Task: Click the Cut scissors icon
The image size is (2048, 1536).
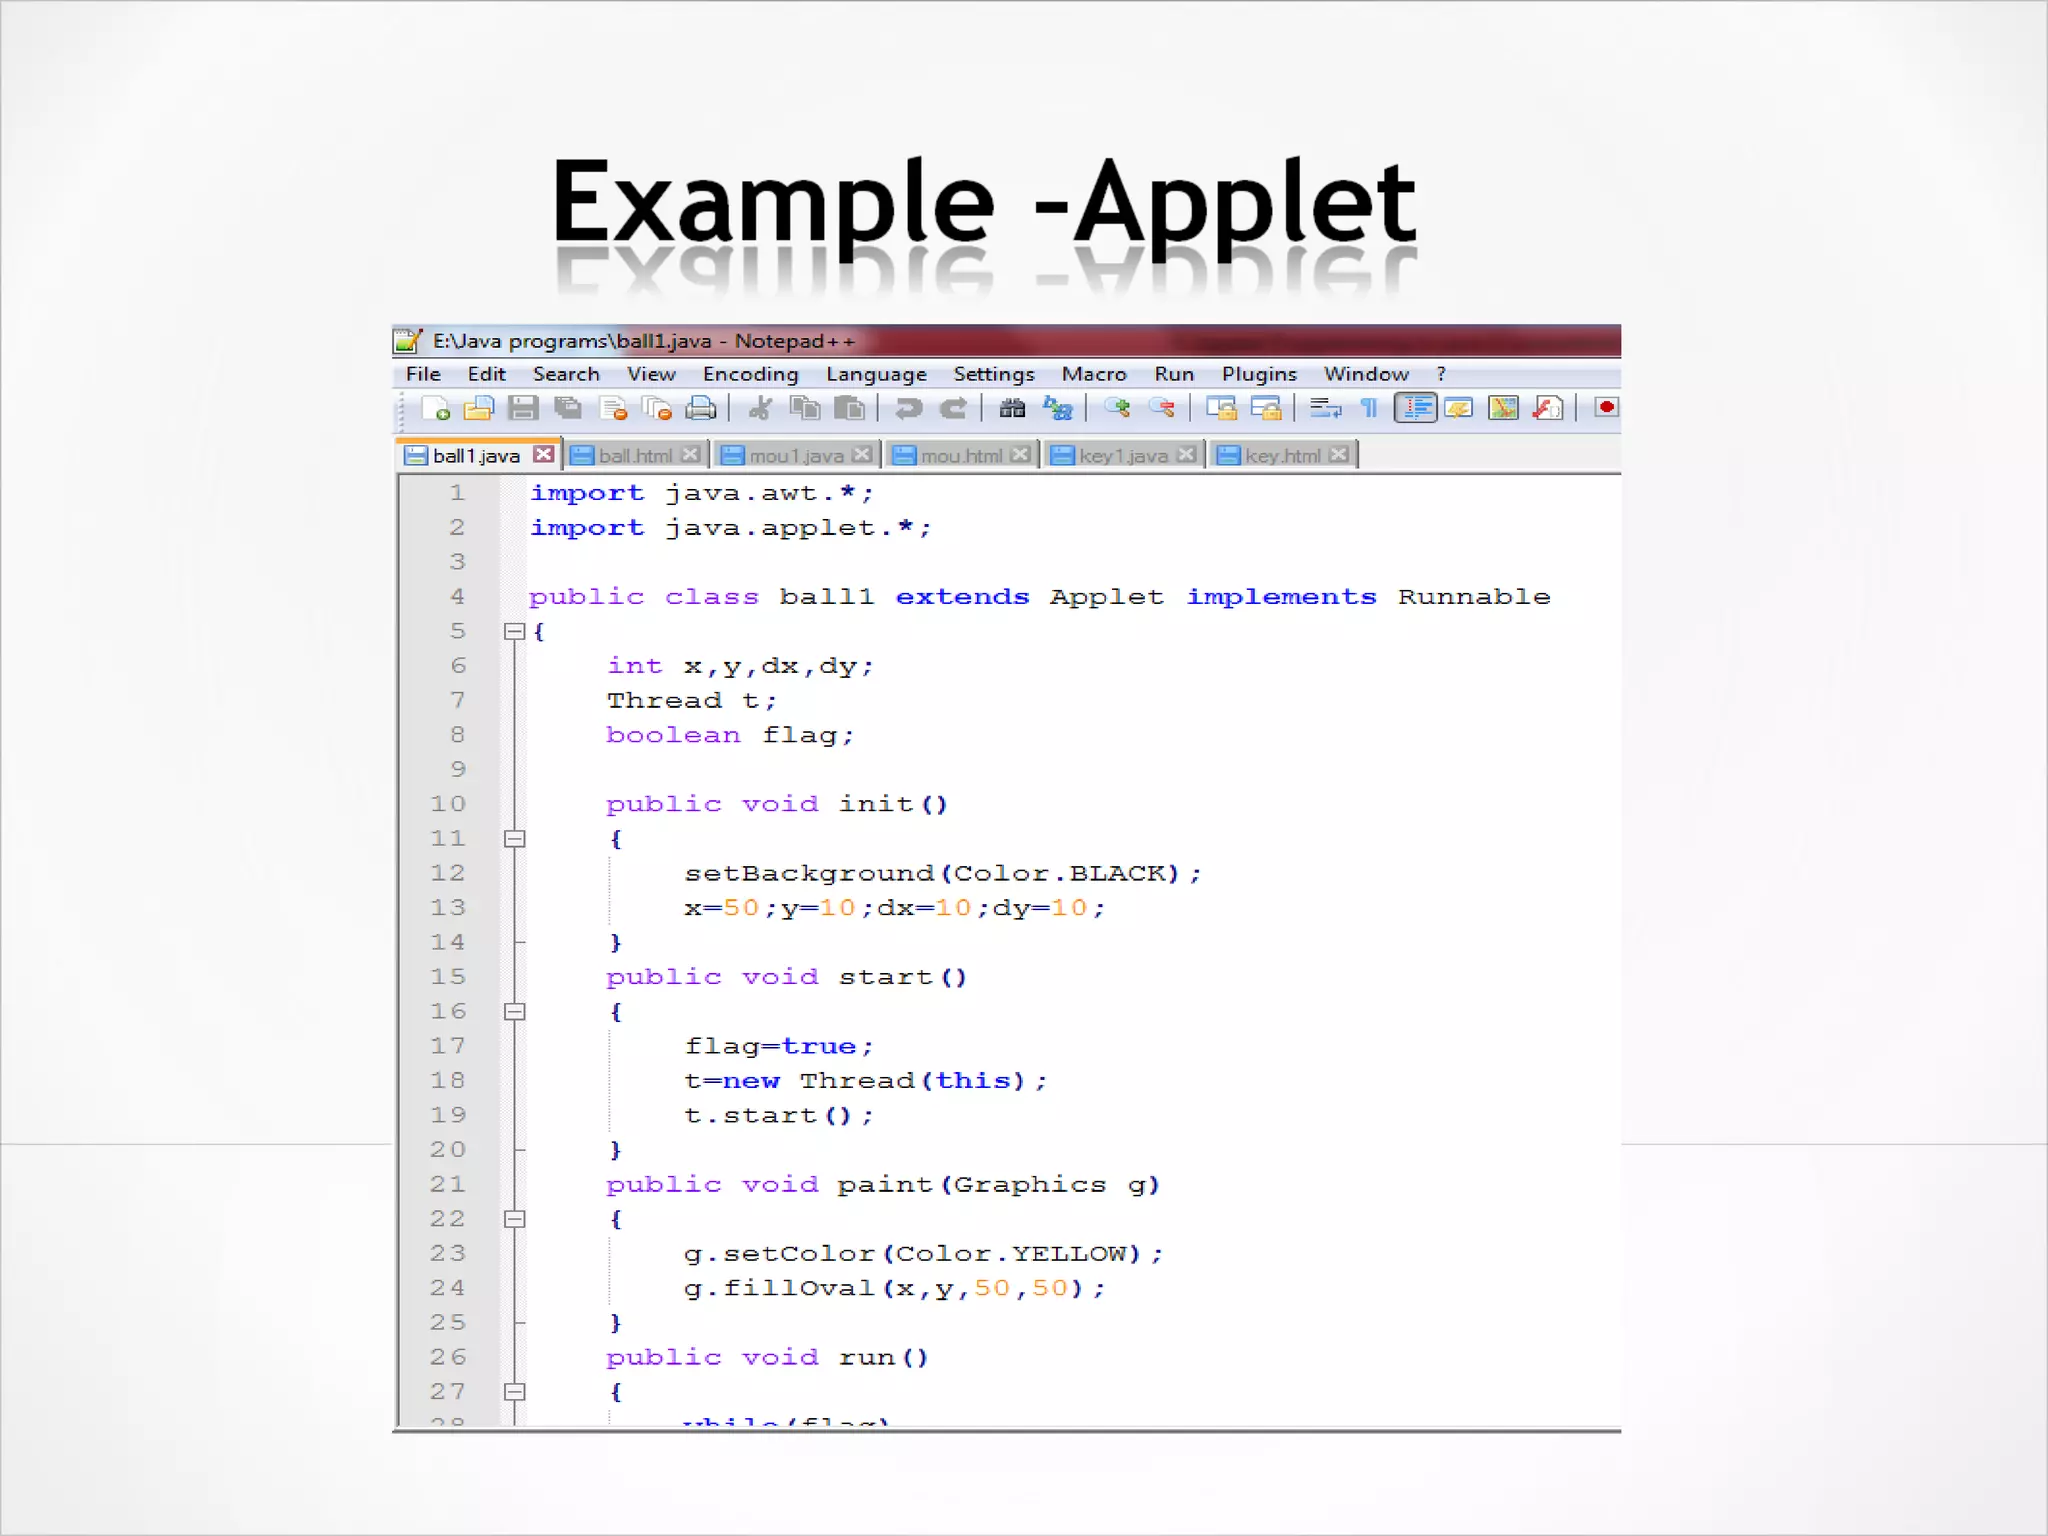Action: (x=760, y=408)
